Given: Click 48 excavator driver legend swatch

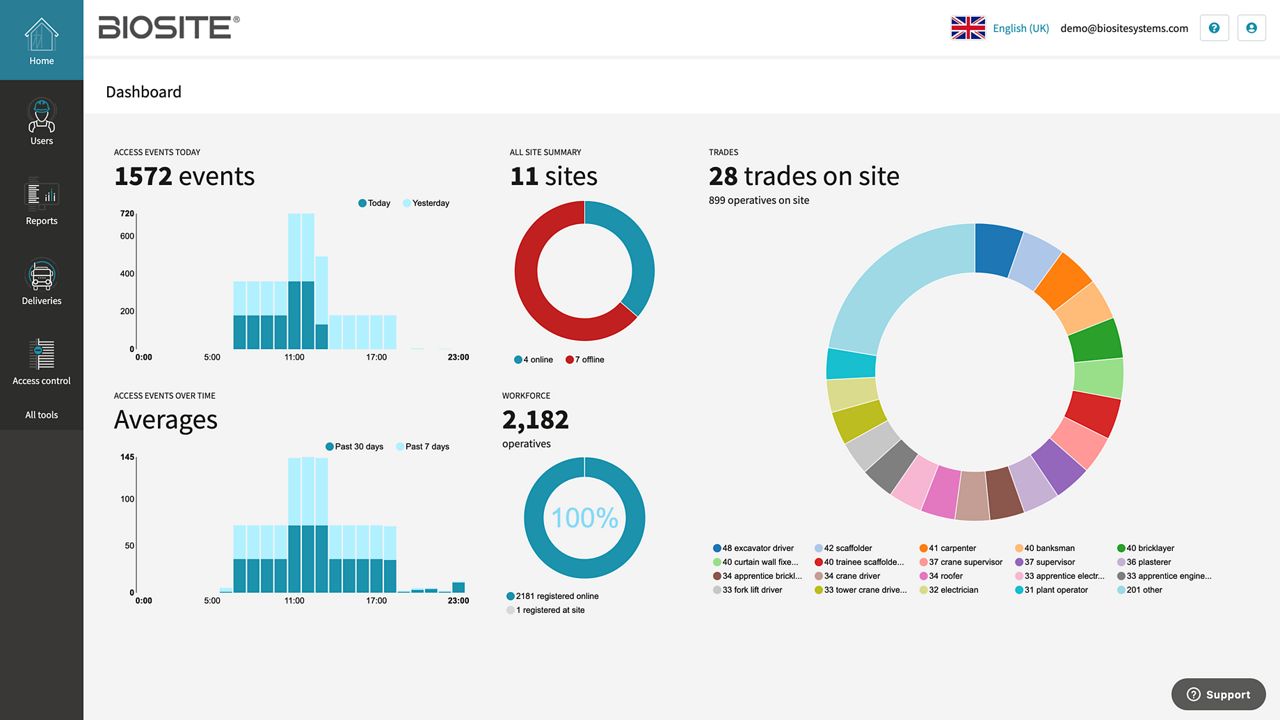Looking at the screenshot, I should (717, 548).
